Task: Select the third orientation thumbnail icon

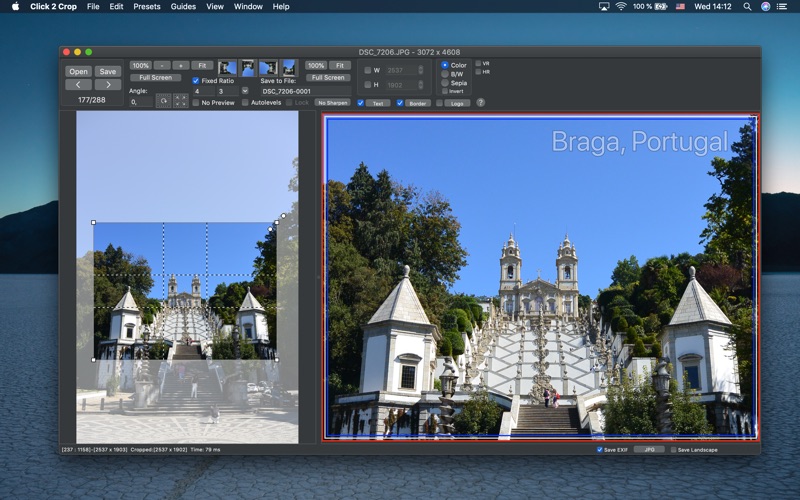Action: click(x=268, y=67)
